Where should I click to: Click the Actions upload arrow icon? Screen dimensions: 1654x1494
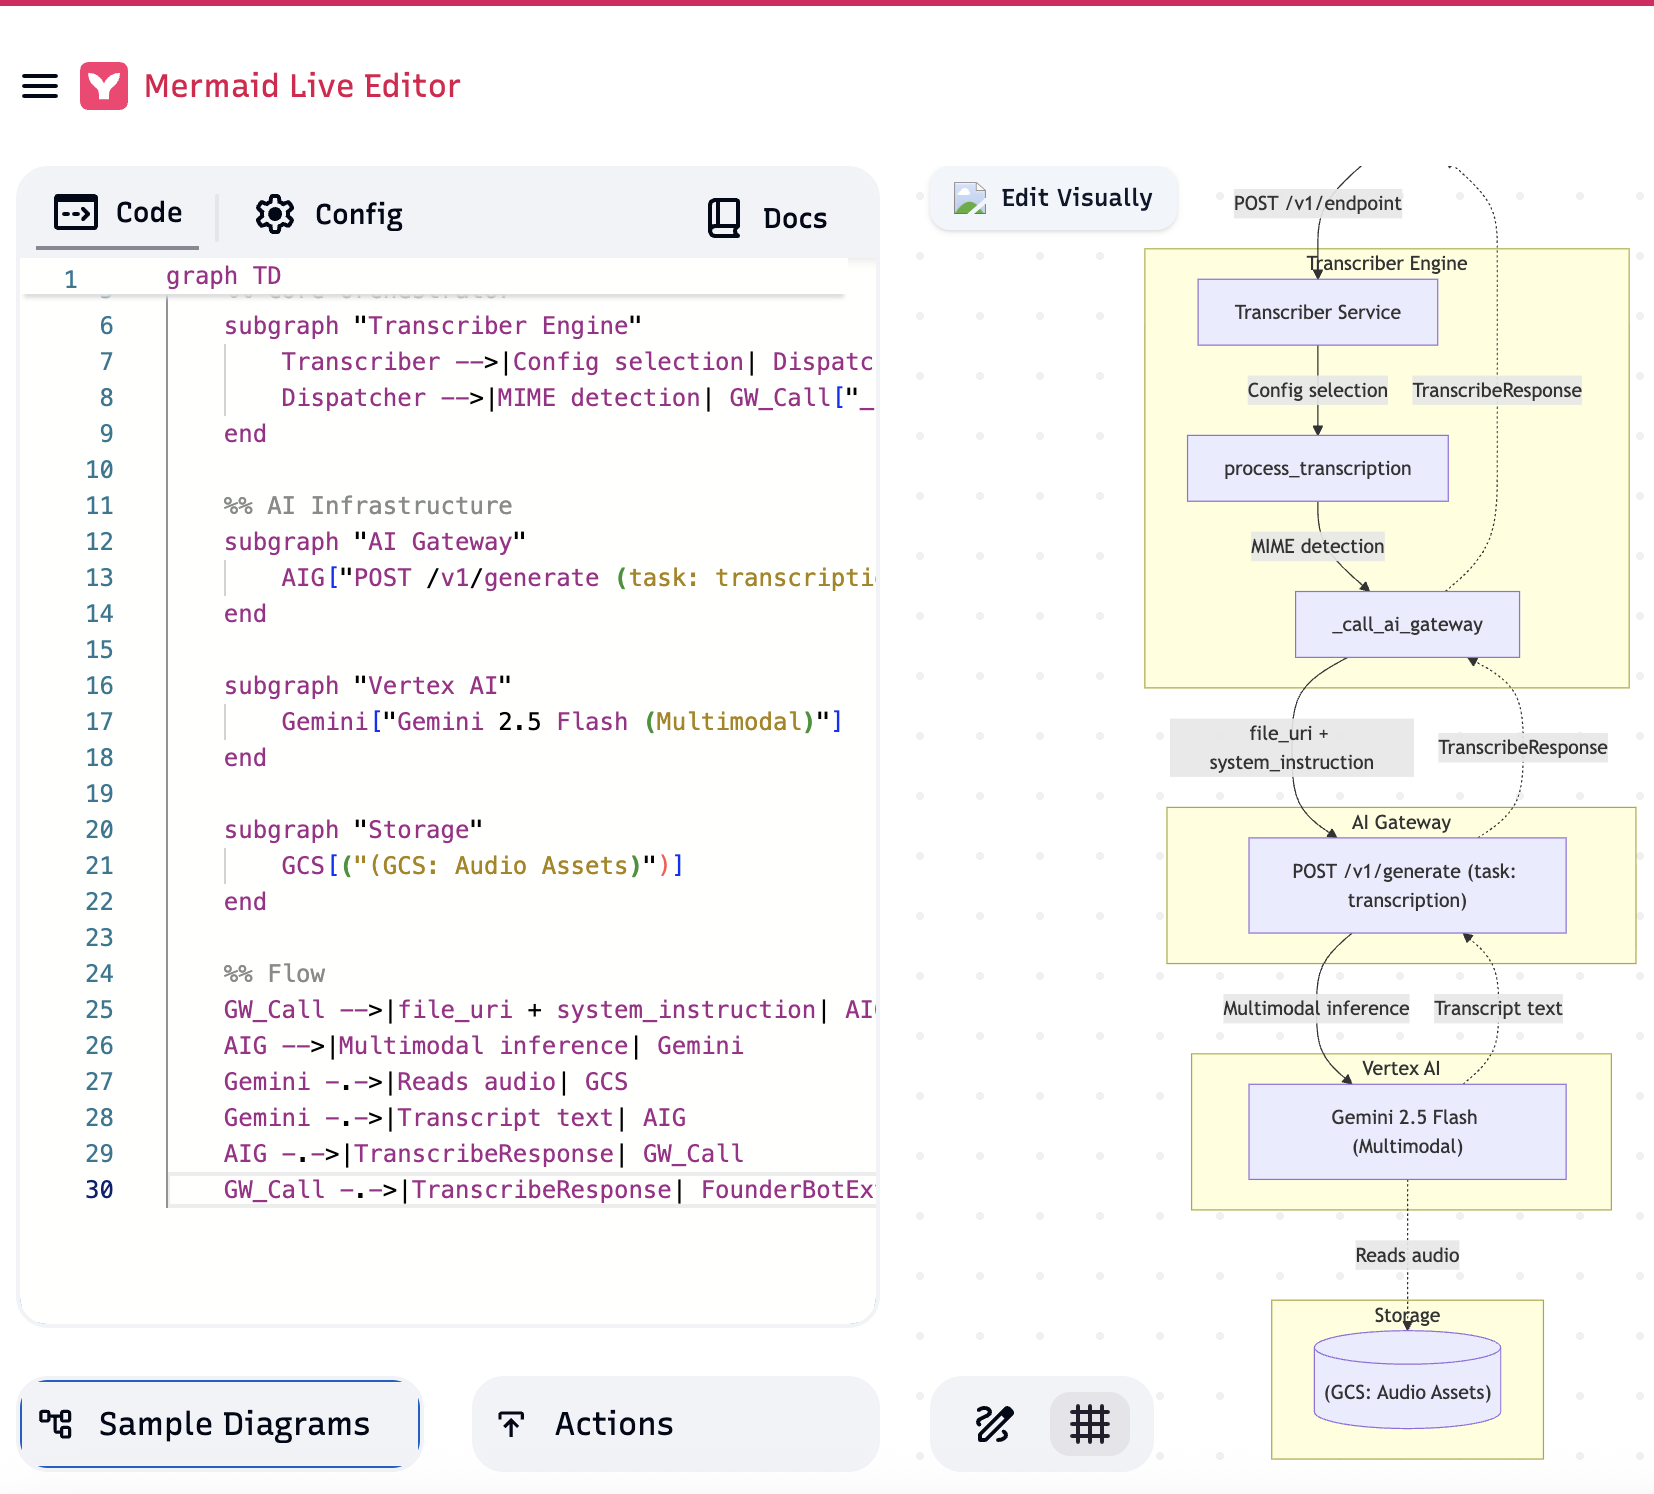(511, 1424)
